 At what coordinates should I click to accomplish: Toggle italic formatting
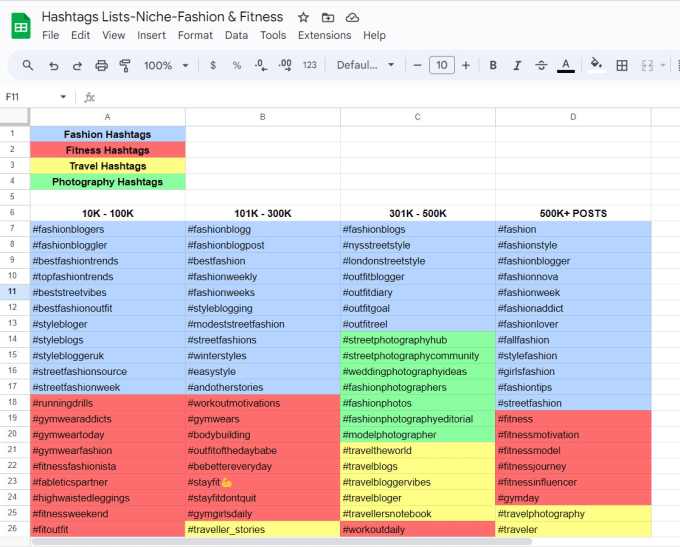tap(517, 66)
